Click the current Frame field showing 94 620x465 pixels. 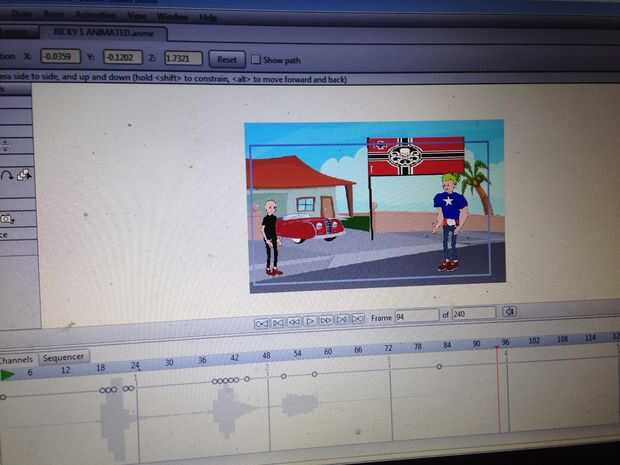[416, 316]
